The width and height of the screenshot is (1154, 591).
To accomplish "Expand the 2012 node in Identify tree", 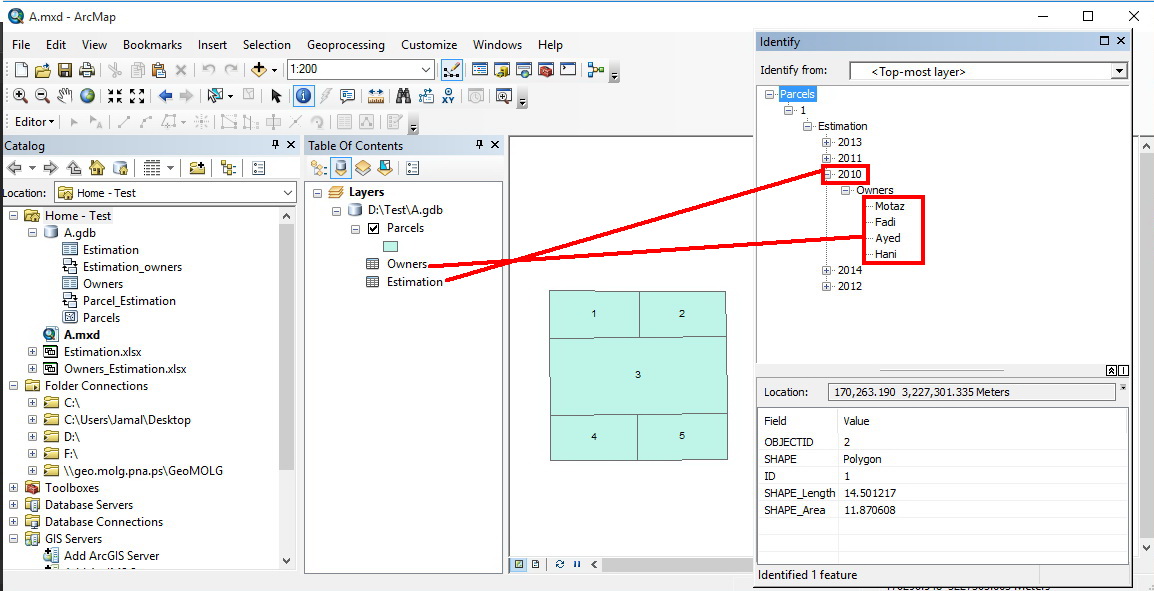I will 826,286.
